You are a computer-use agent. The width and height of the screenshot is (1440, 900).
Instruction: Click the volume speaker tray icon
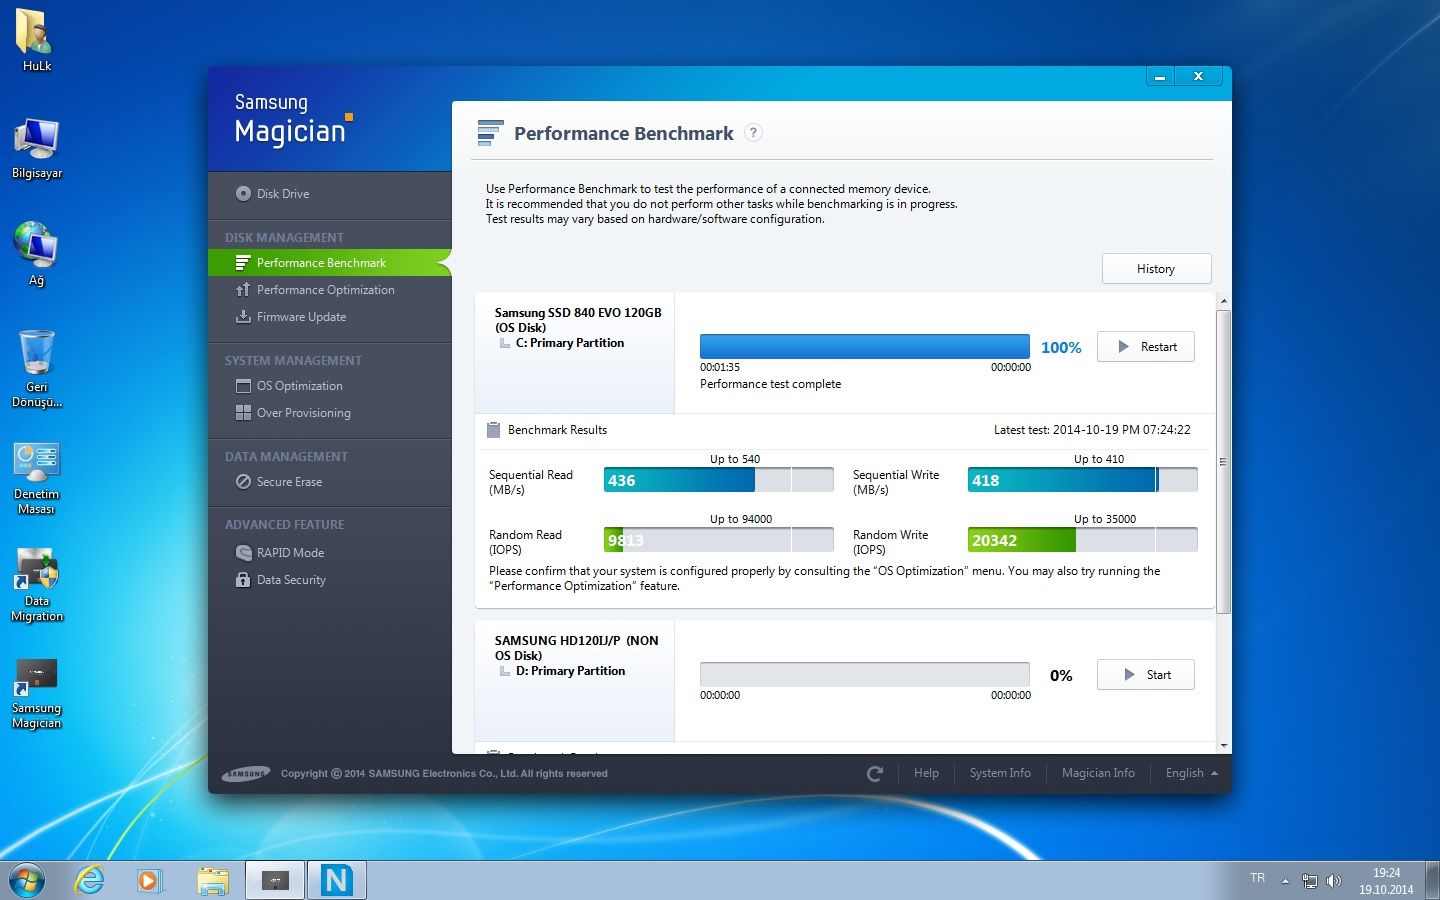1333,881
